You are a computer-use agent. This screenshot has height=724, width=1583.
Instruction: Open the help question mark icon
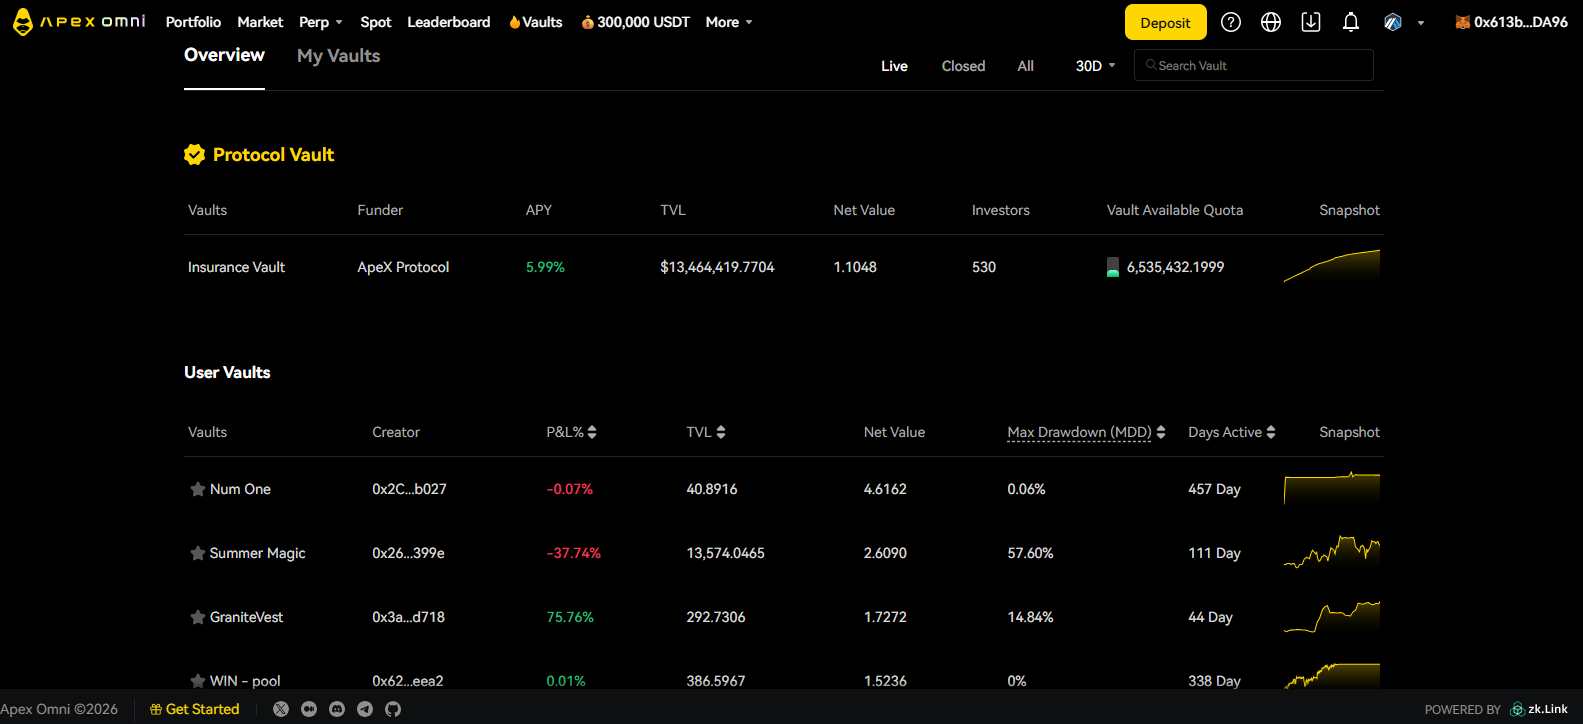point(1231,22)
